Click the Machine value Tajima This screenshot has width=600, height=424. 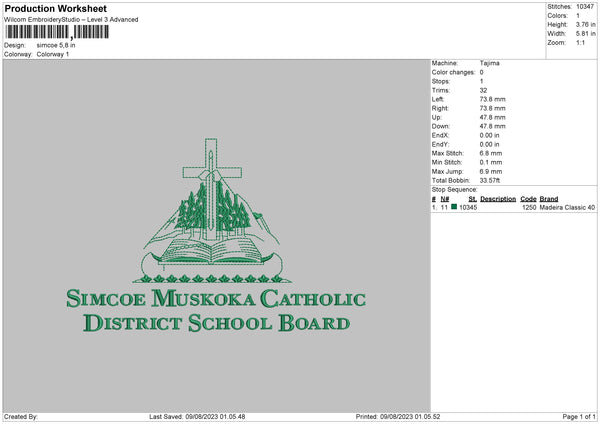coord(490,63)
